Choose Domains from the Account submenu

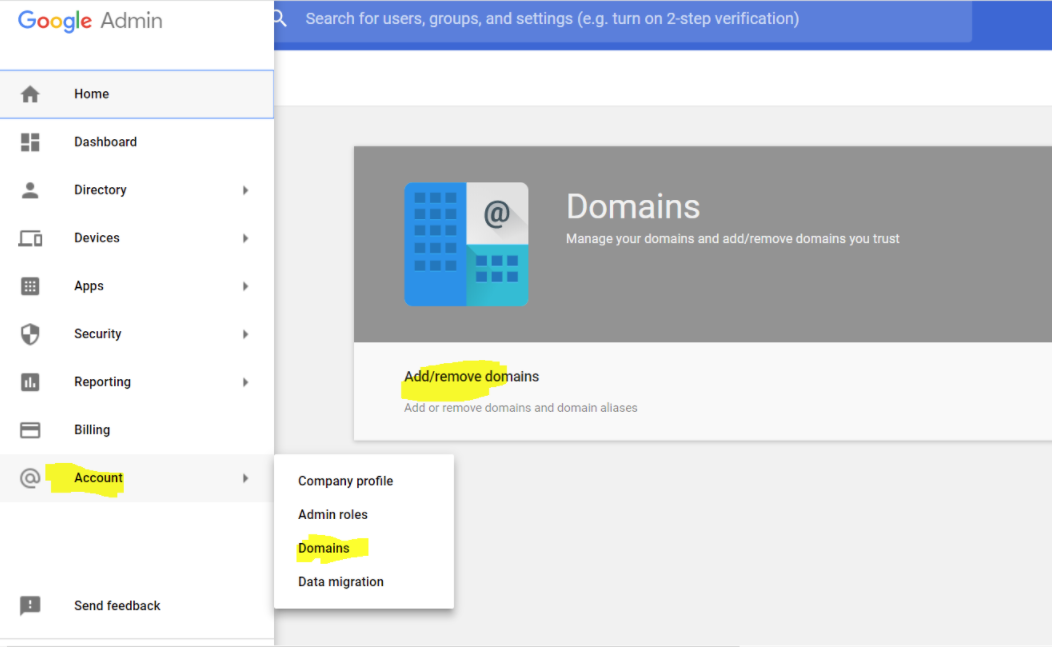324,548
